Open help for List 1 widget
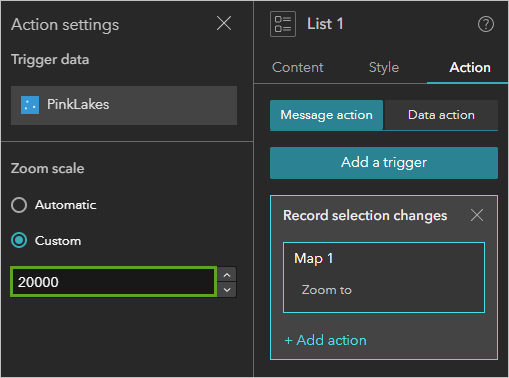509x378 pixels. click(486, 24)
